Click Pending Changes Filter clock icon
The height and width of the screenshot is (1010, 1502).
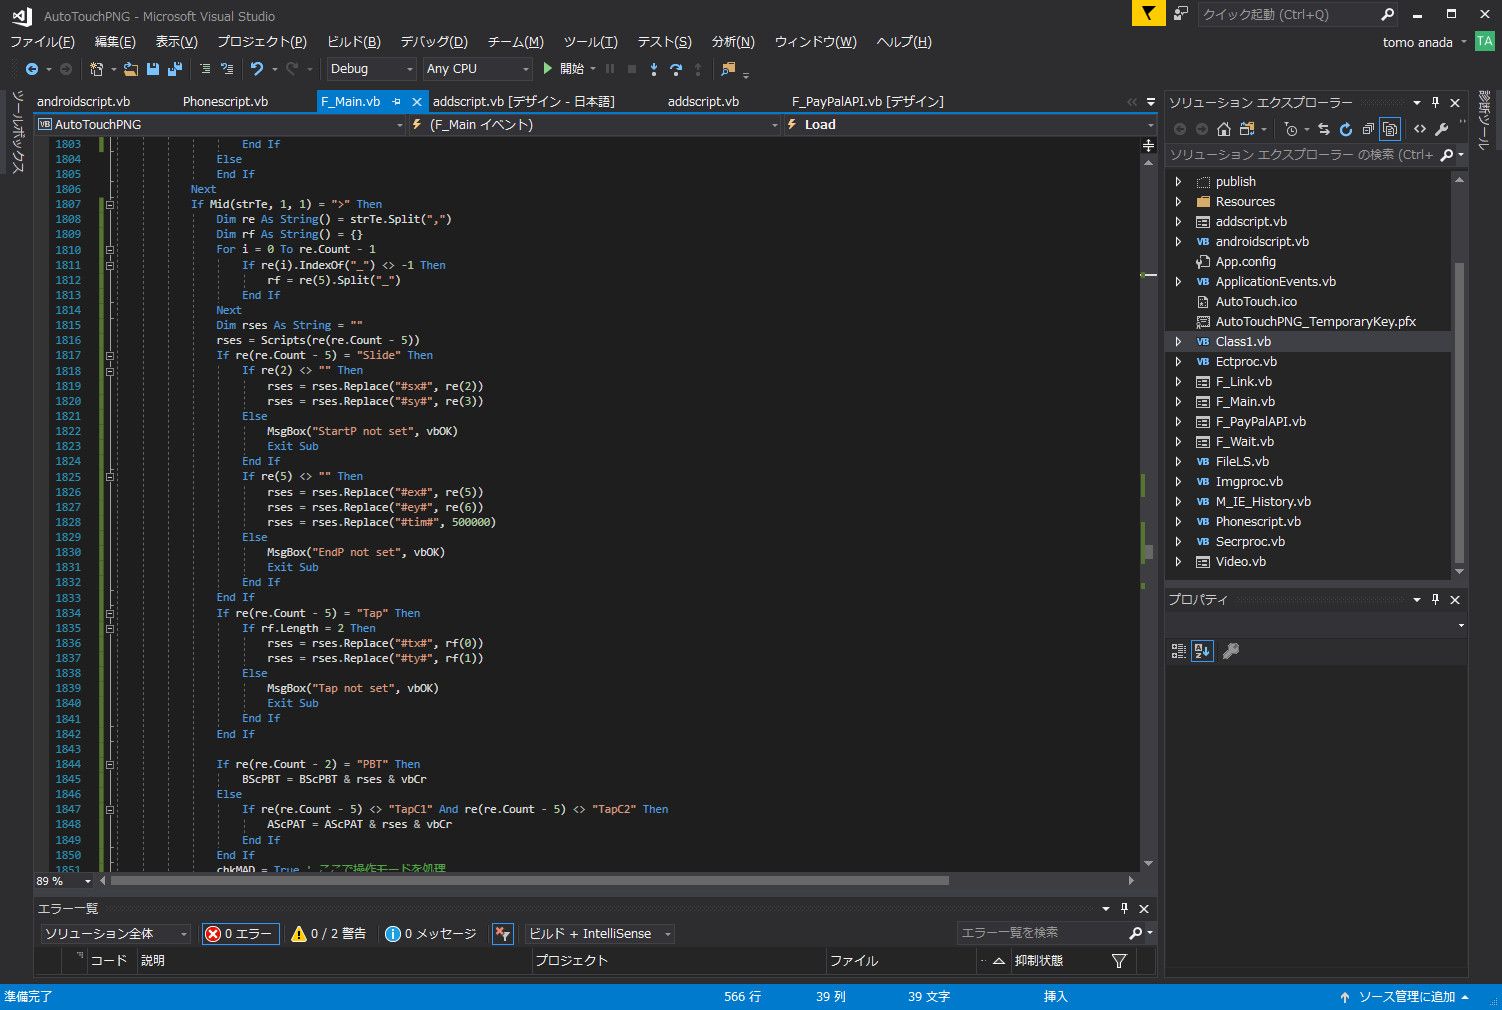1291,129
